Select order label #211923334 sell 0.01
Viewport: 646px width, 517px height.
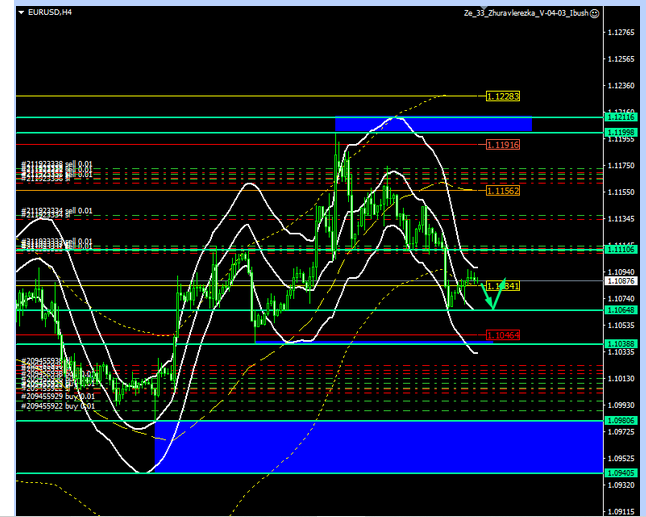tap(57, 211)
